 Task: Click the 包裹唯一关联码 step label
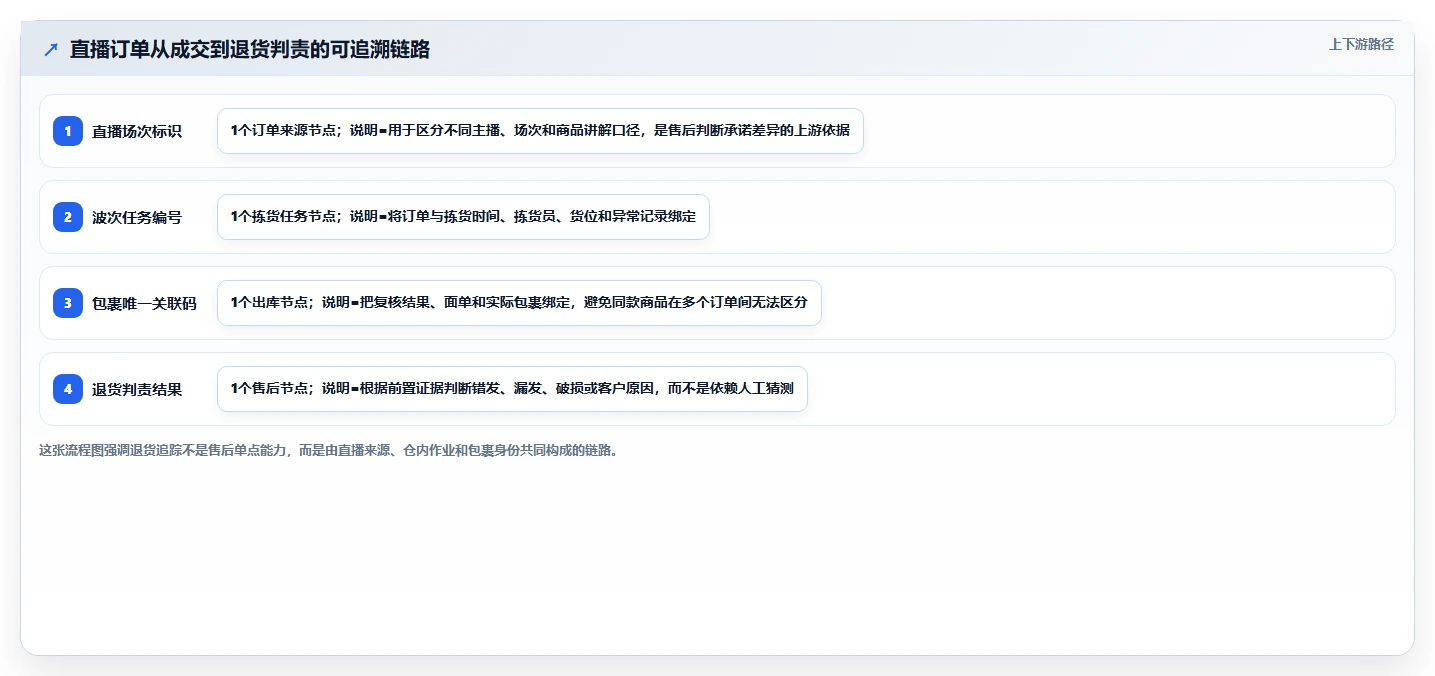pos(144,303)
